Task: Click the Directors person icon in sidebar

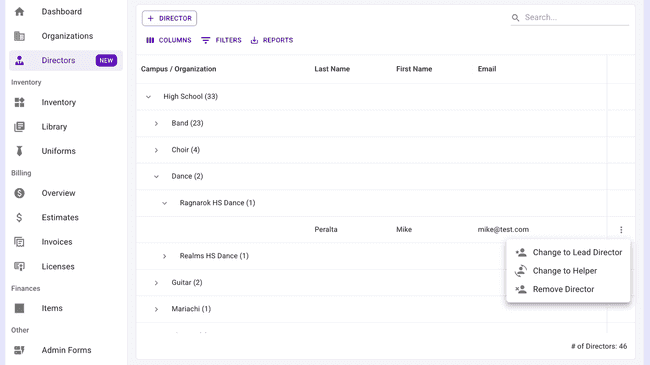Action: (19, 61)
